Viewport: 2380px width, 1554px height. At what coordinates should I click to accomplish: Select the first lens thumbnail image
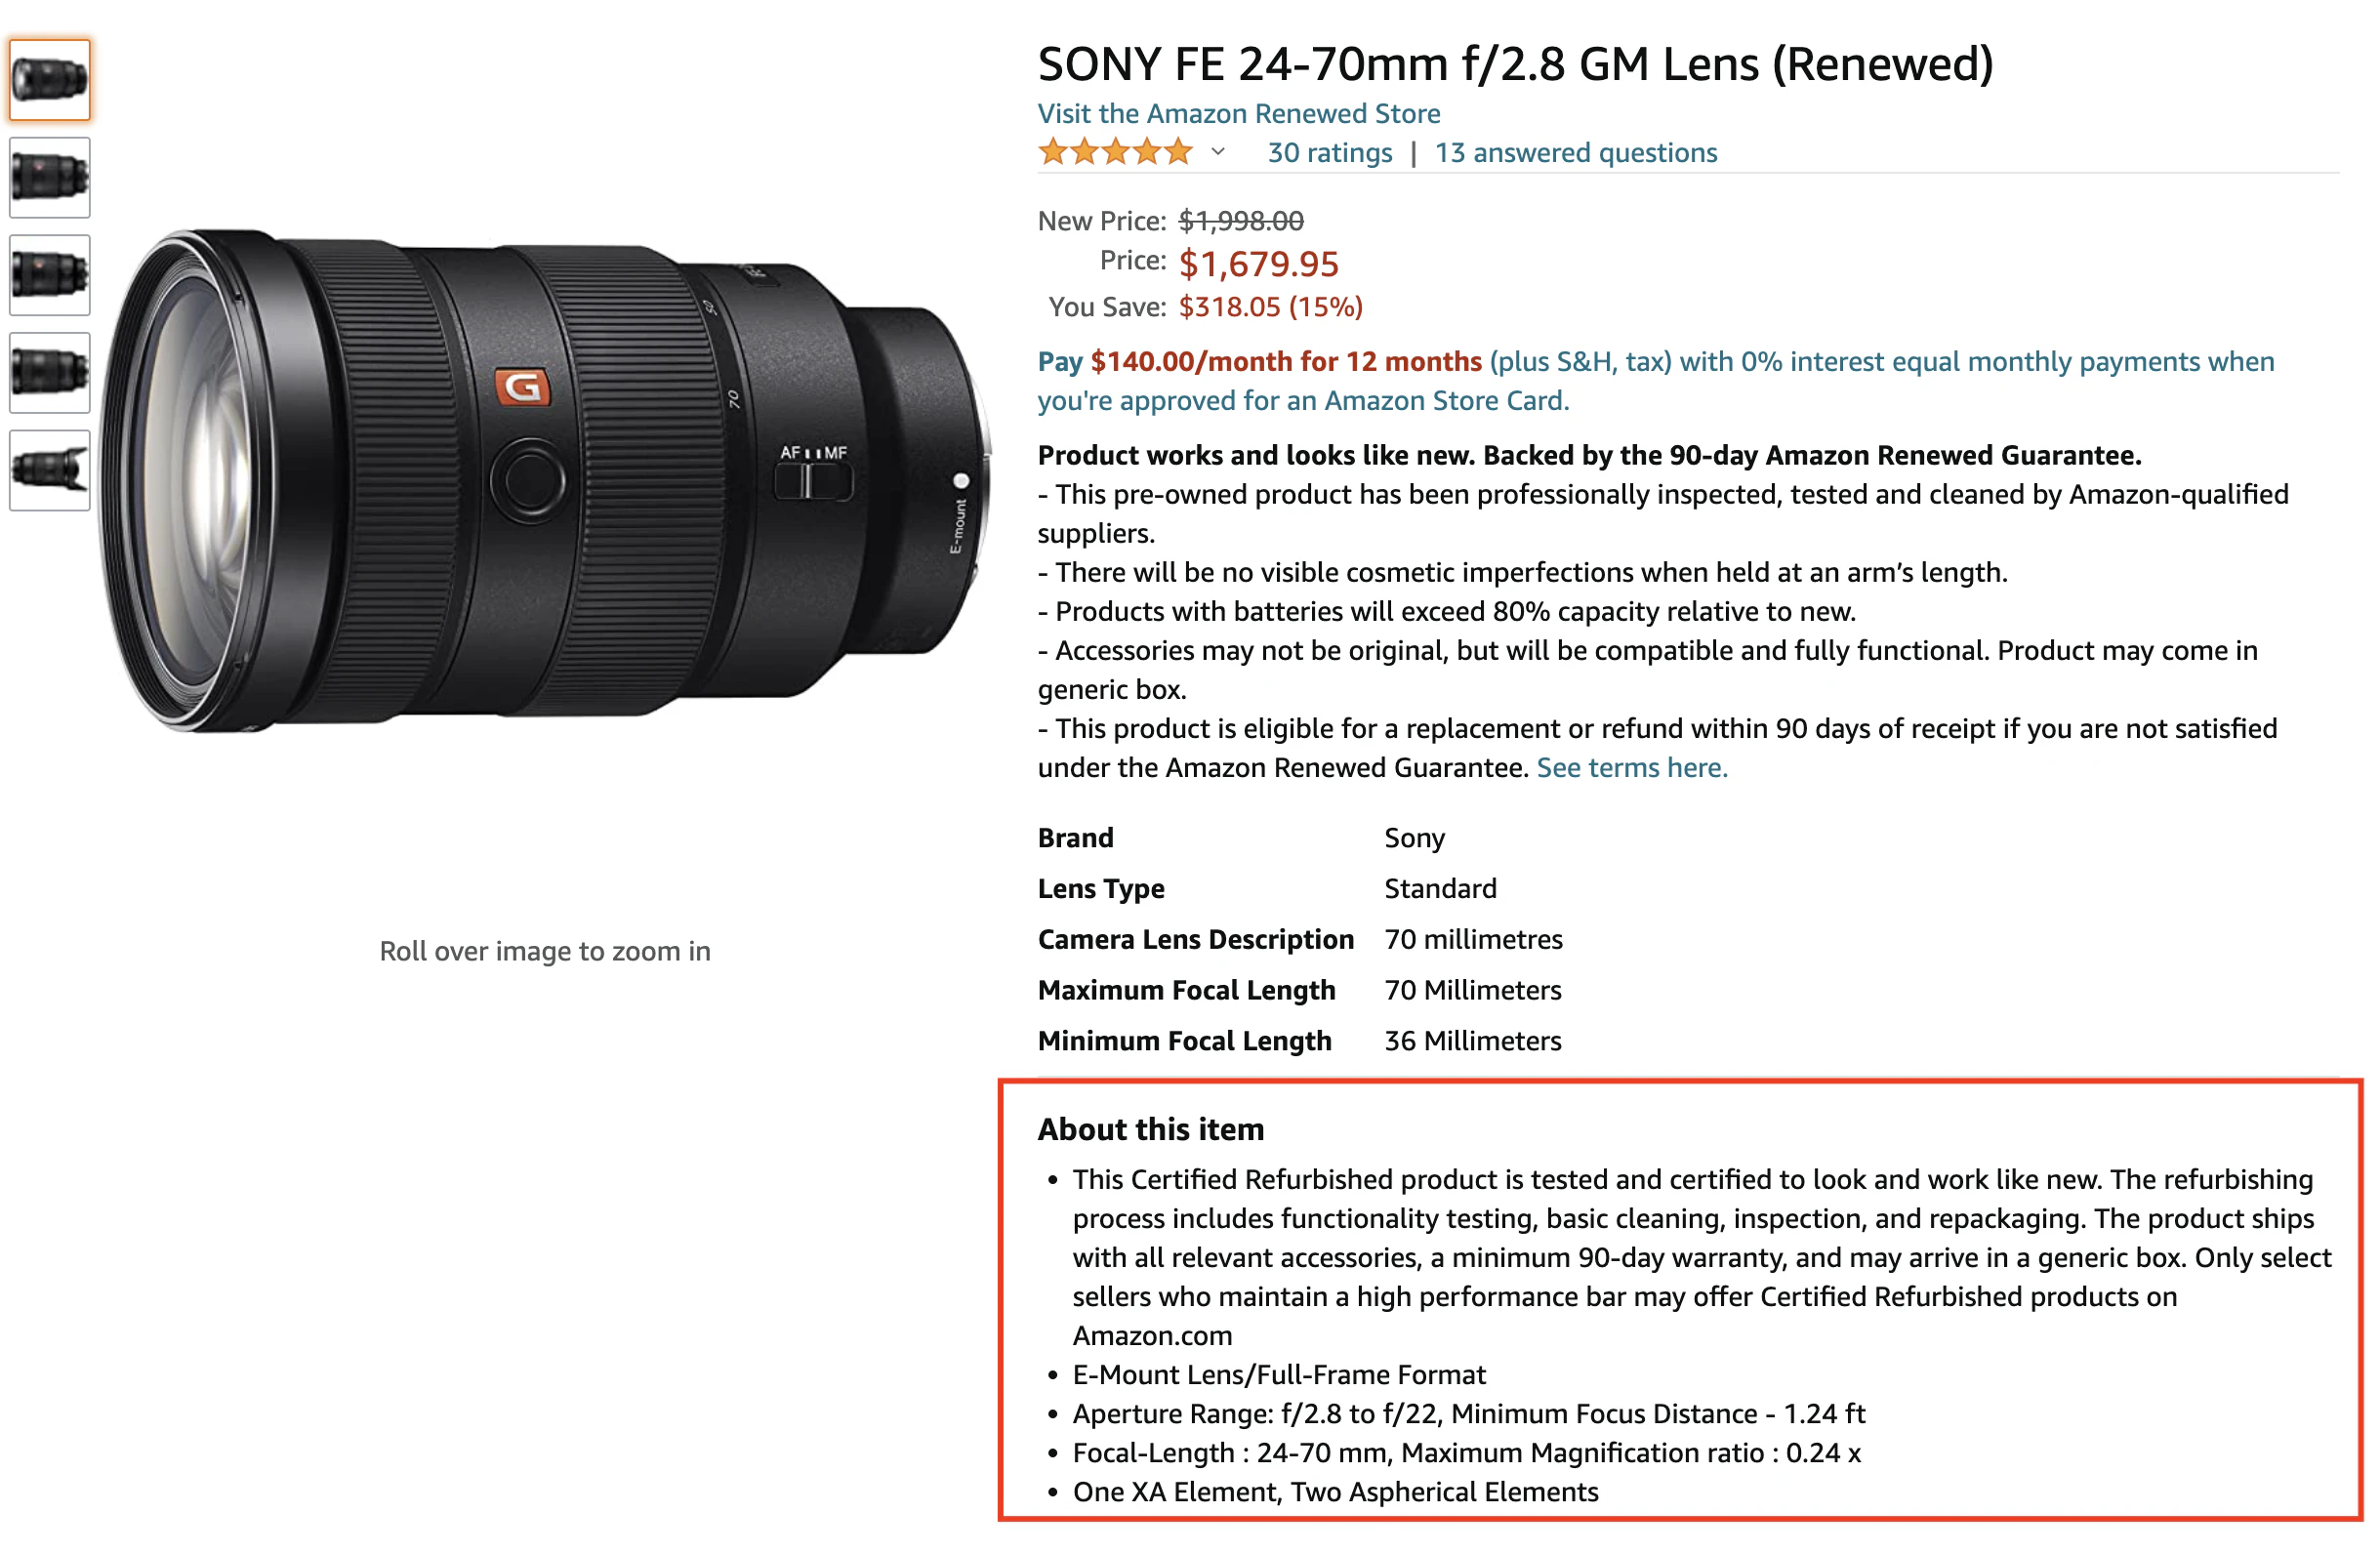click(50, 80)
